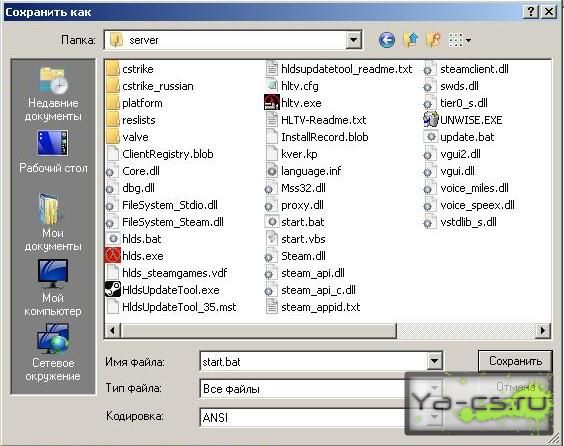Open Мой компьютер in places bar
This screenshot has height=446, width=564.
pyautogui.click(x=53, y=288)
